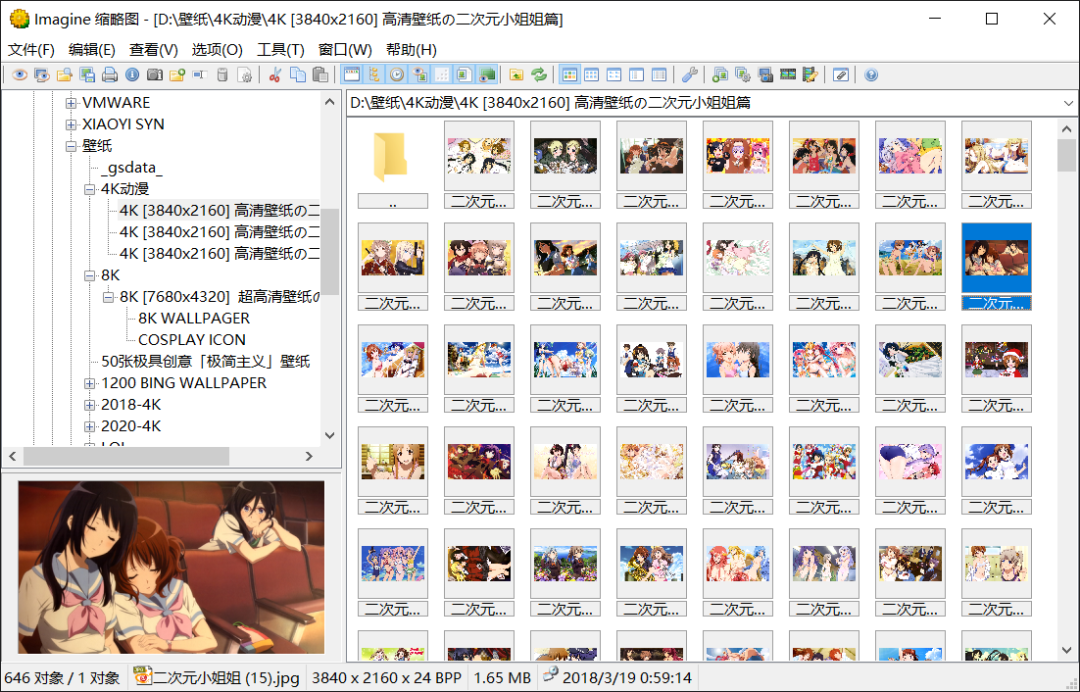Click the folder tree scrollbar up arrow
Viewport: 1080px width, 692px height.
329,103
